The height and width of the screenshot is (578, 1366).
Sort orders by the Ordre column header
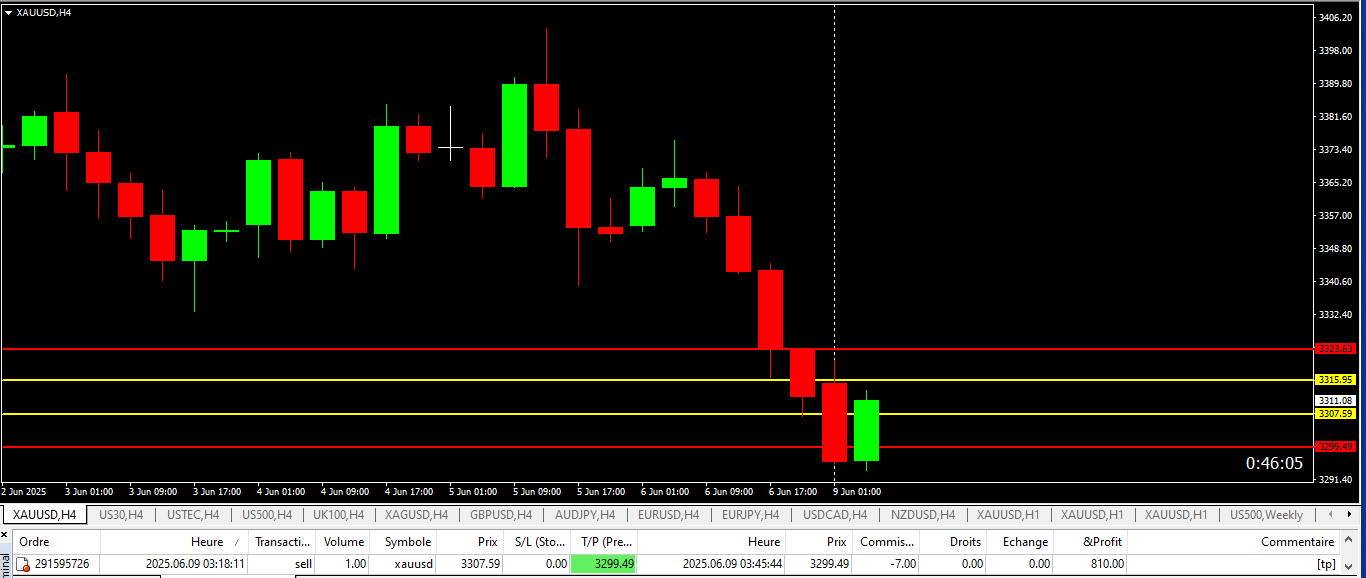[34, 542]
